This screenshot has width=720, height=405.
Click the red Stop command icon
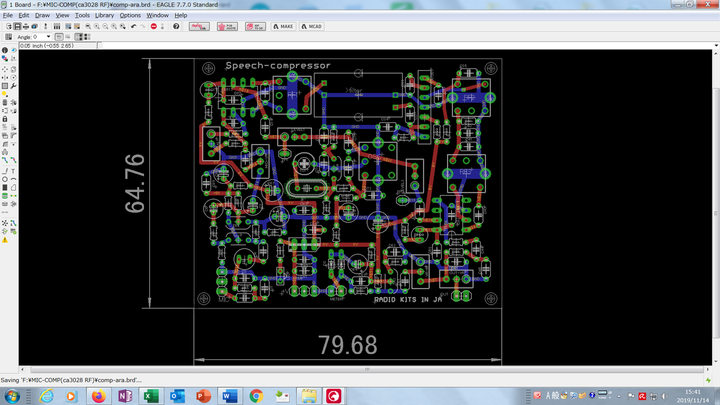(x=153, y=26)
